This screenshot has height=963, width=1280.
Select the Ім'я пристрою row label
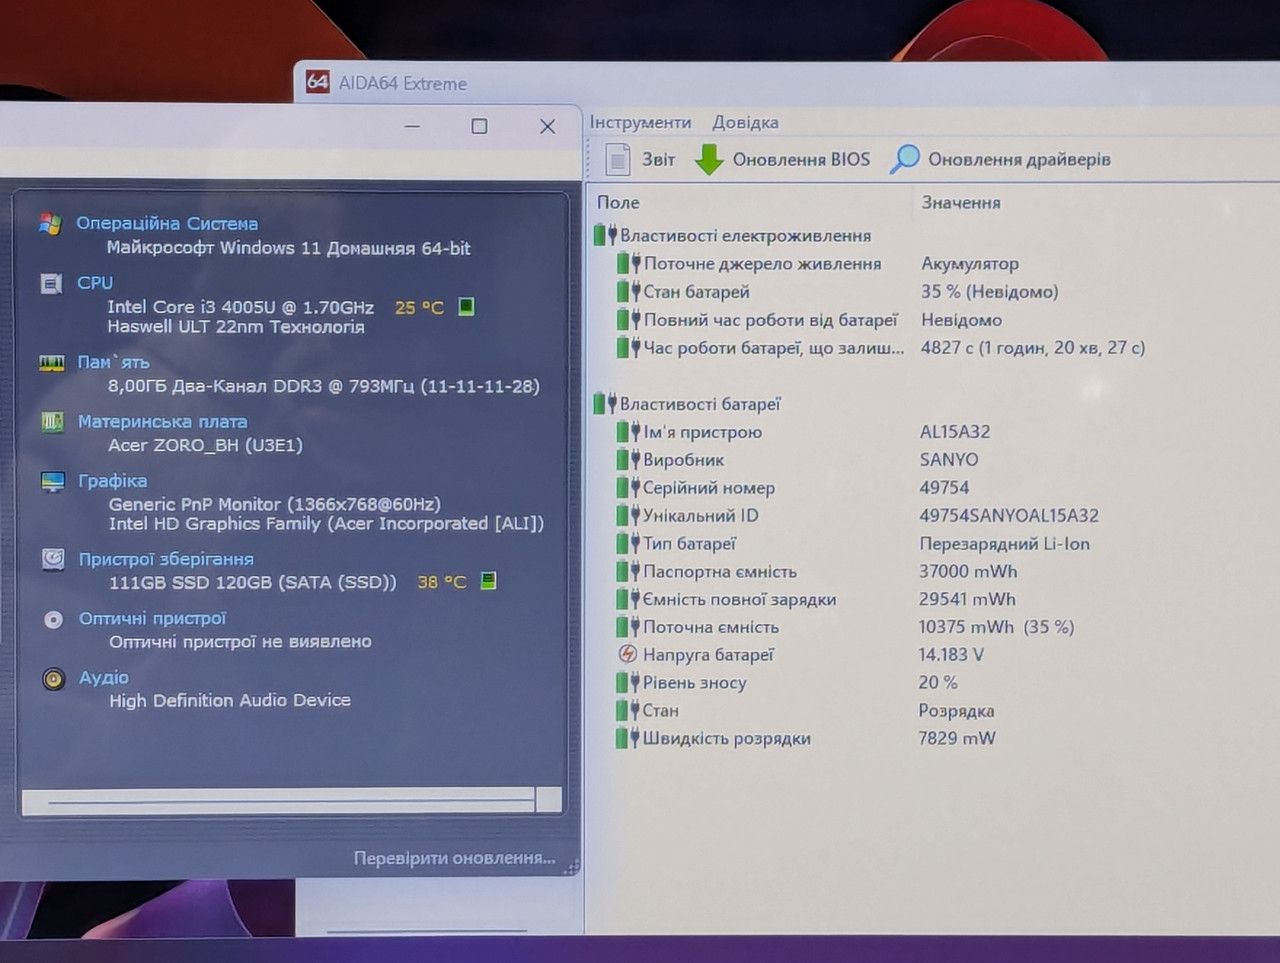702,431
